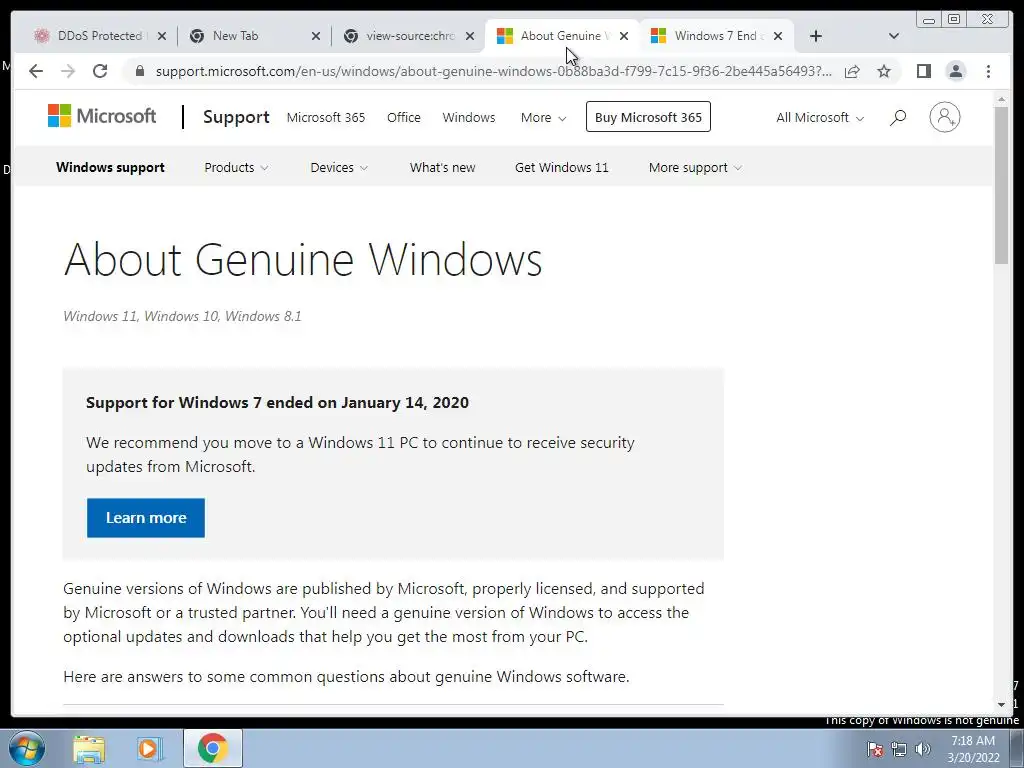Click the Microsoft logo
Screen dimensions: 1024x768
coord(102,116)
